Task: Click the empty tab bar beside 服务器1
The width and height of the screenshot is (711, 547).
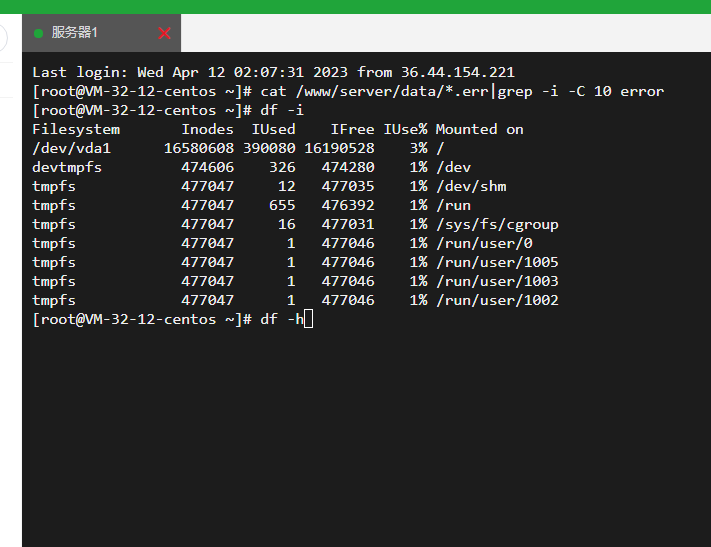Action: [446, 33]
